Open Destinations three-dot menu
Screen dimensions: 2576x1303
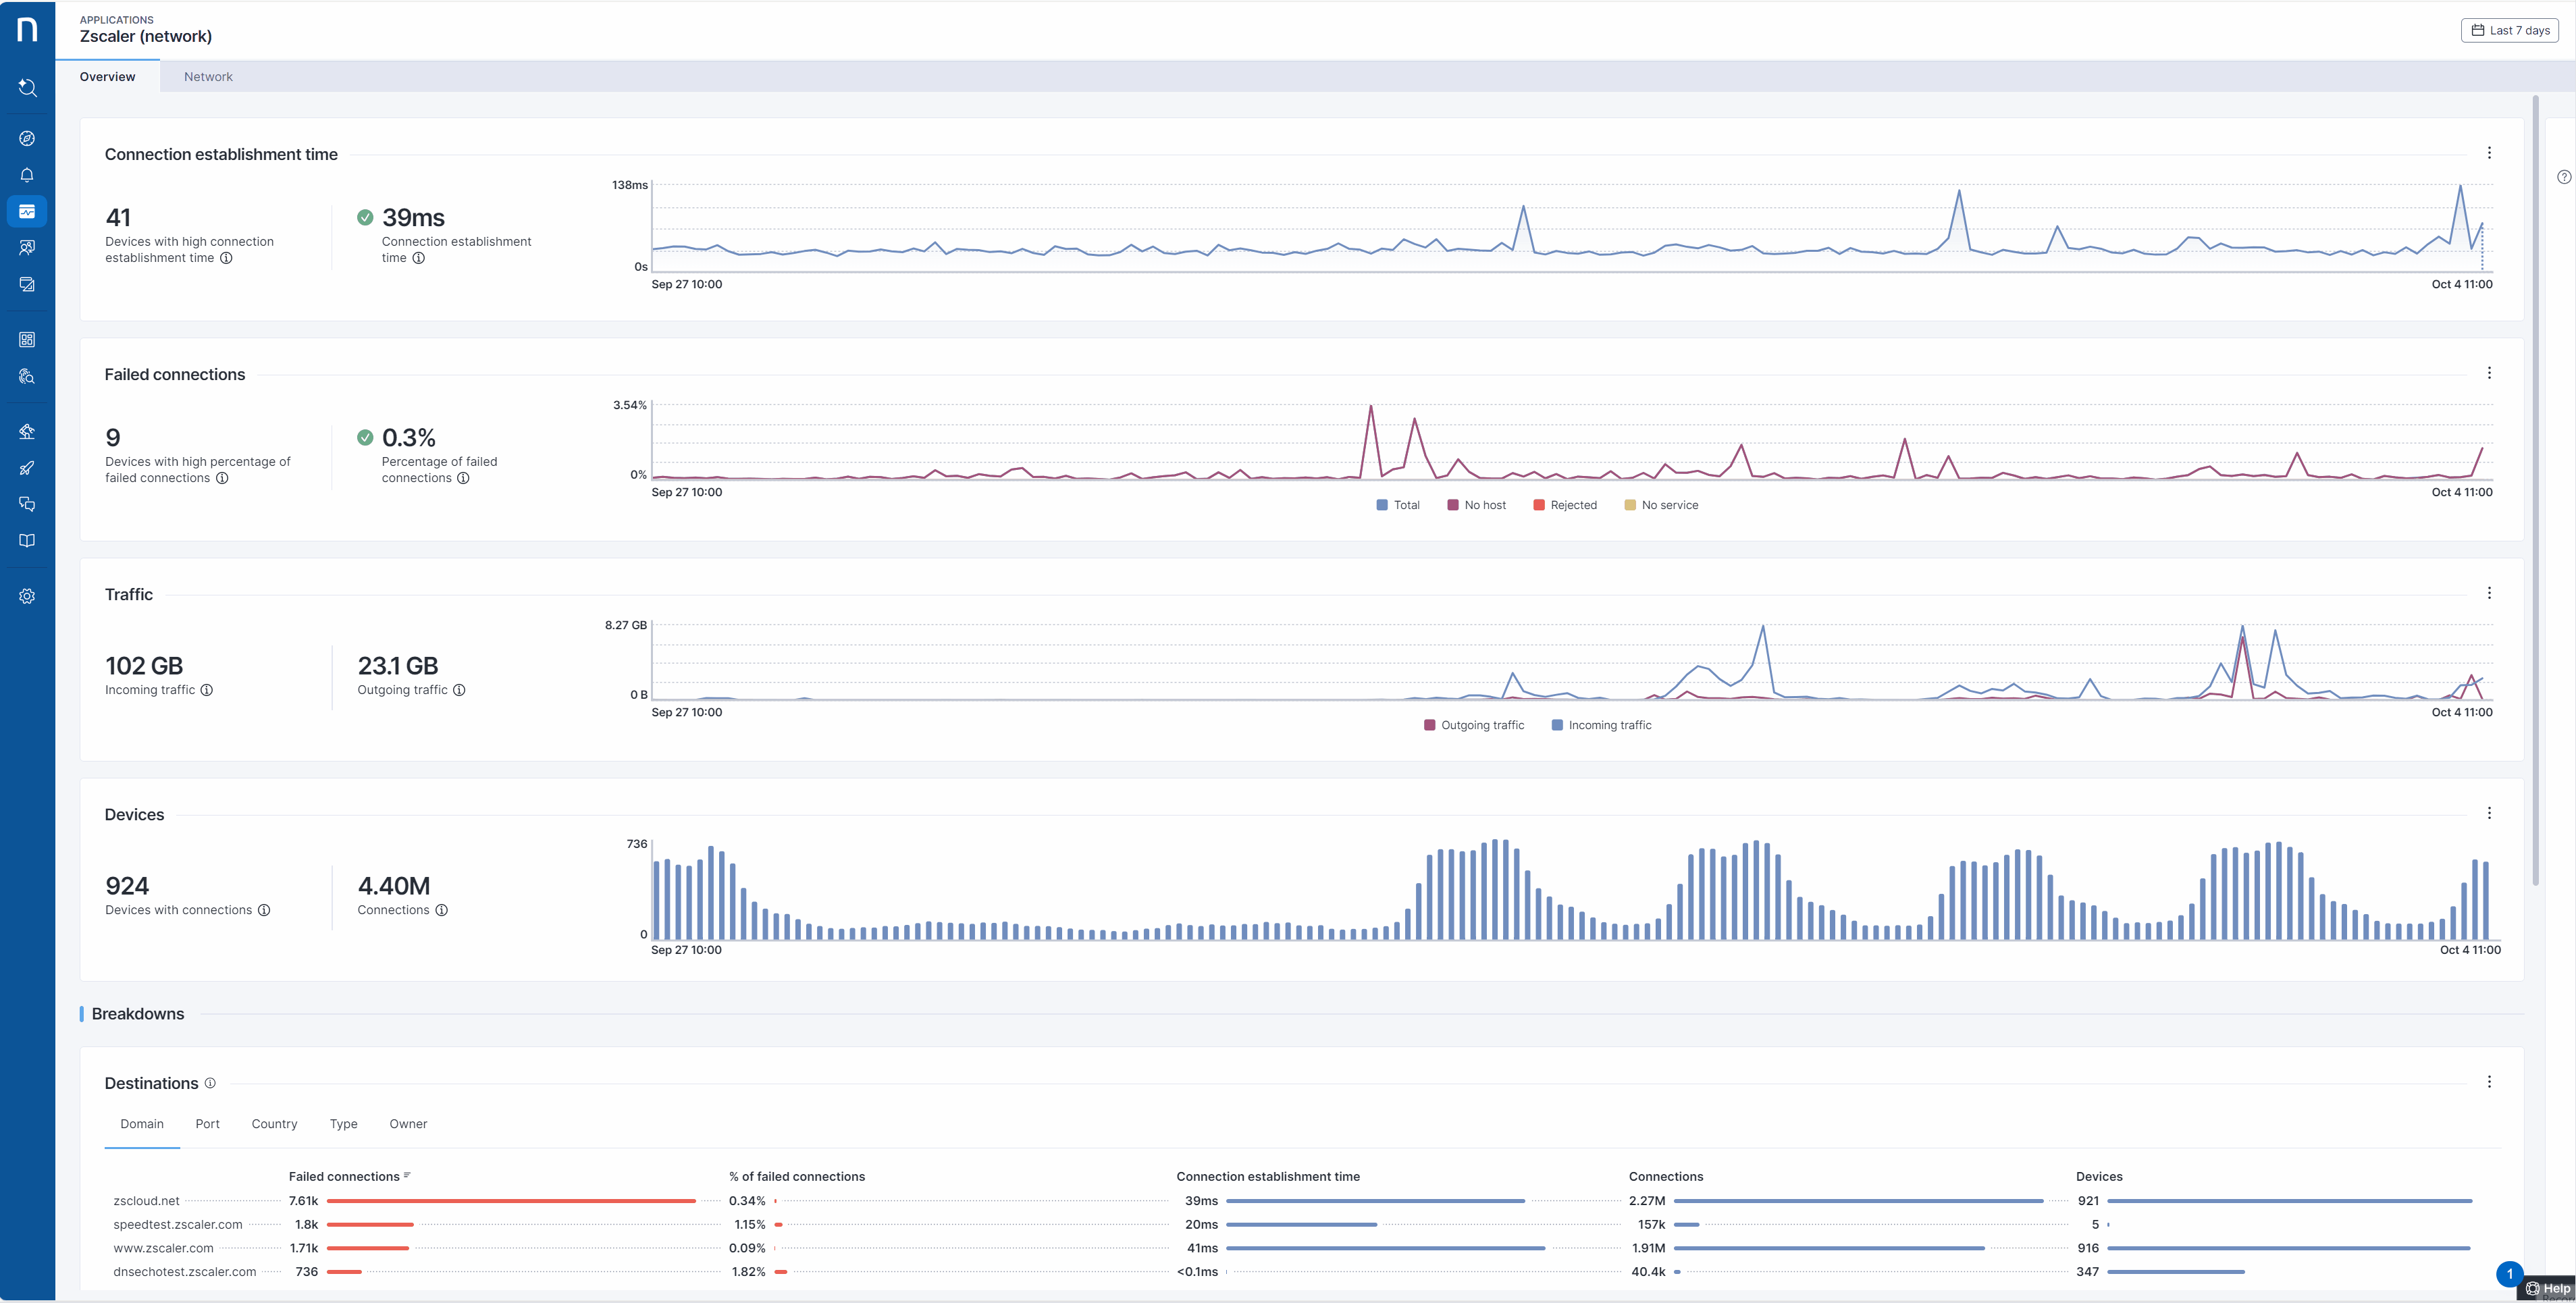coord(2489,1082)
